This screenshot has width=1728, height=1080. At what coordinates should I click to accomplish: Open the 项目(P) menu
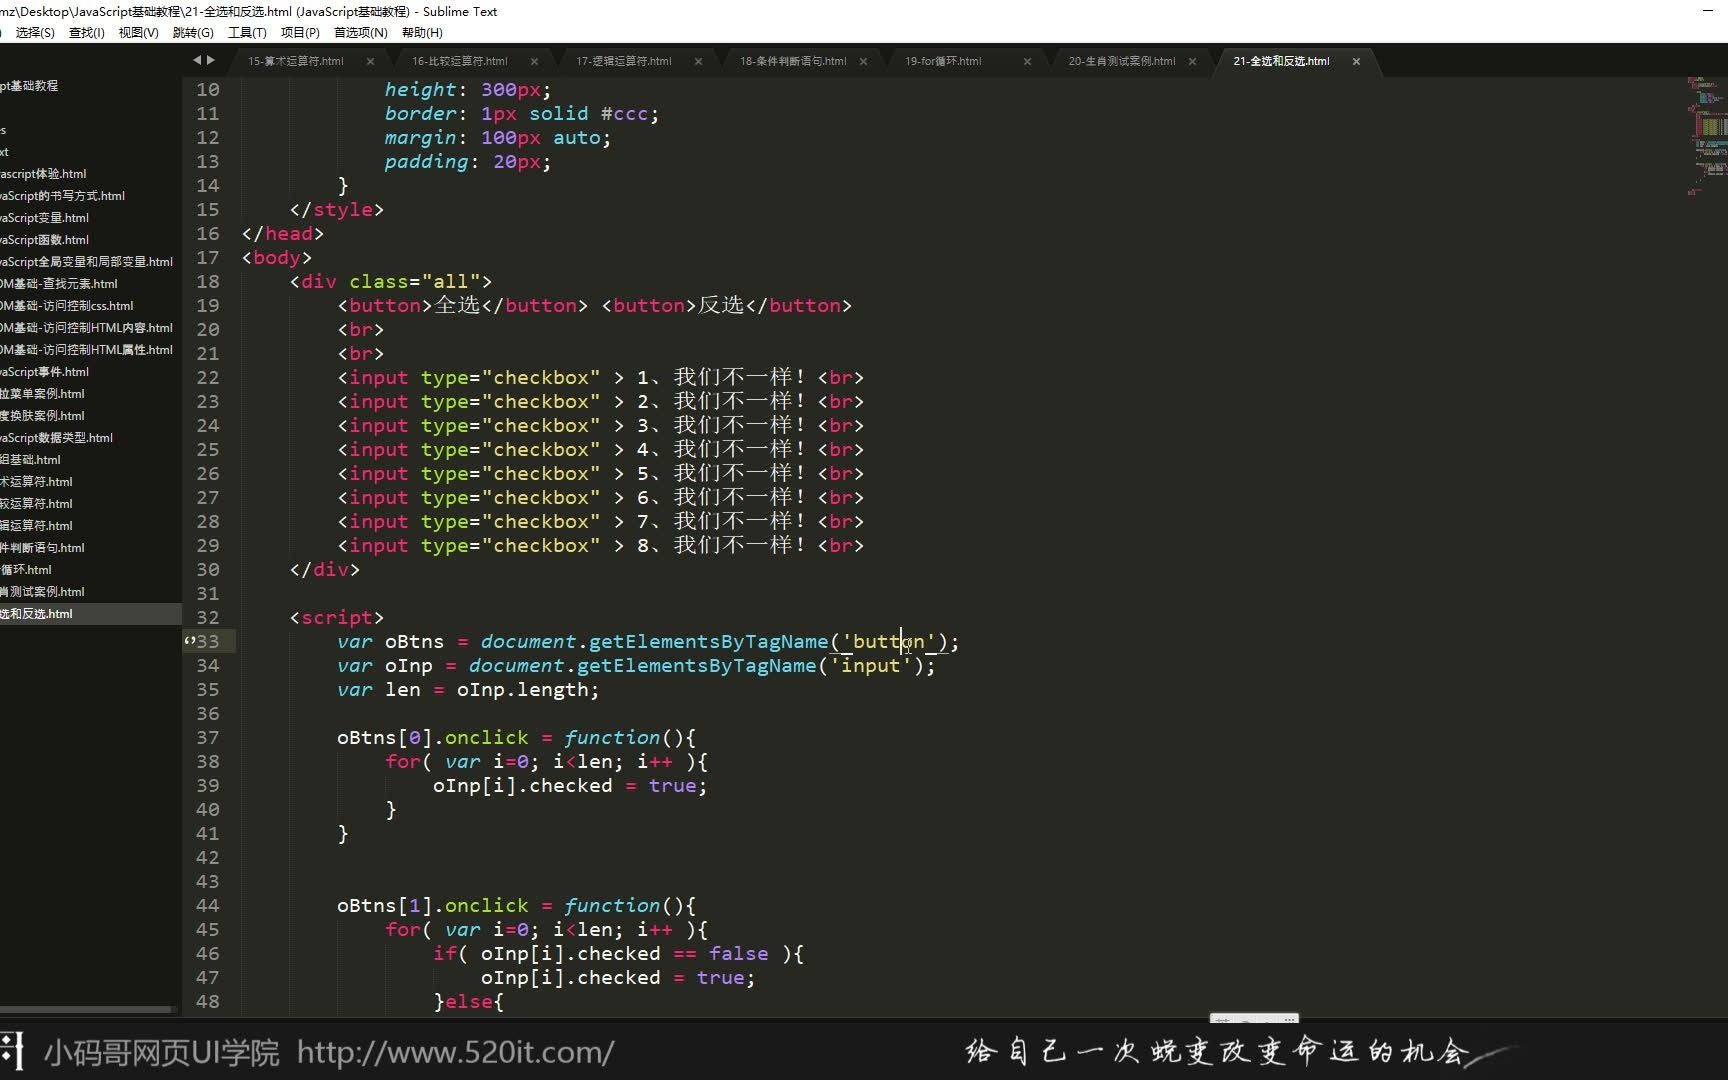(x=300, y=33)
